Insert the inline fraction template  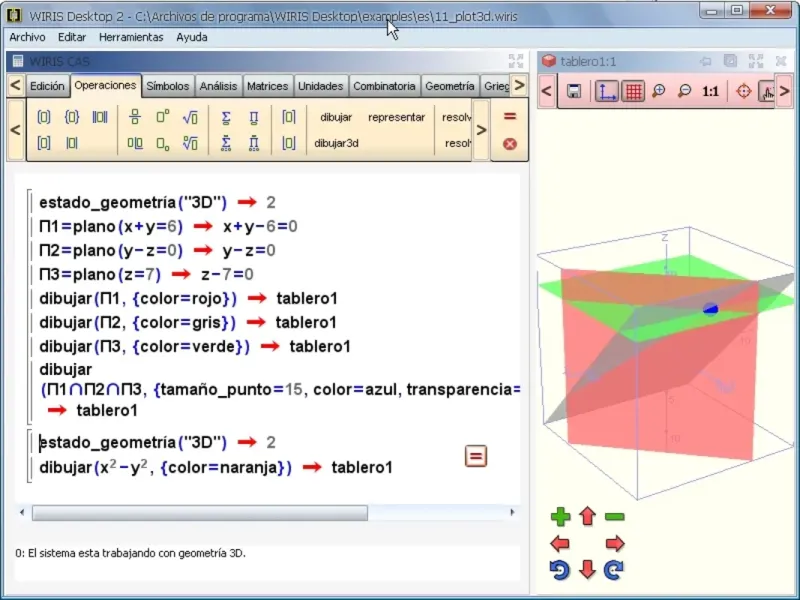(135, 143)
